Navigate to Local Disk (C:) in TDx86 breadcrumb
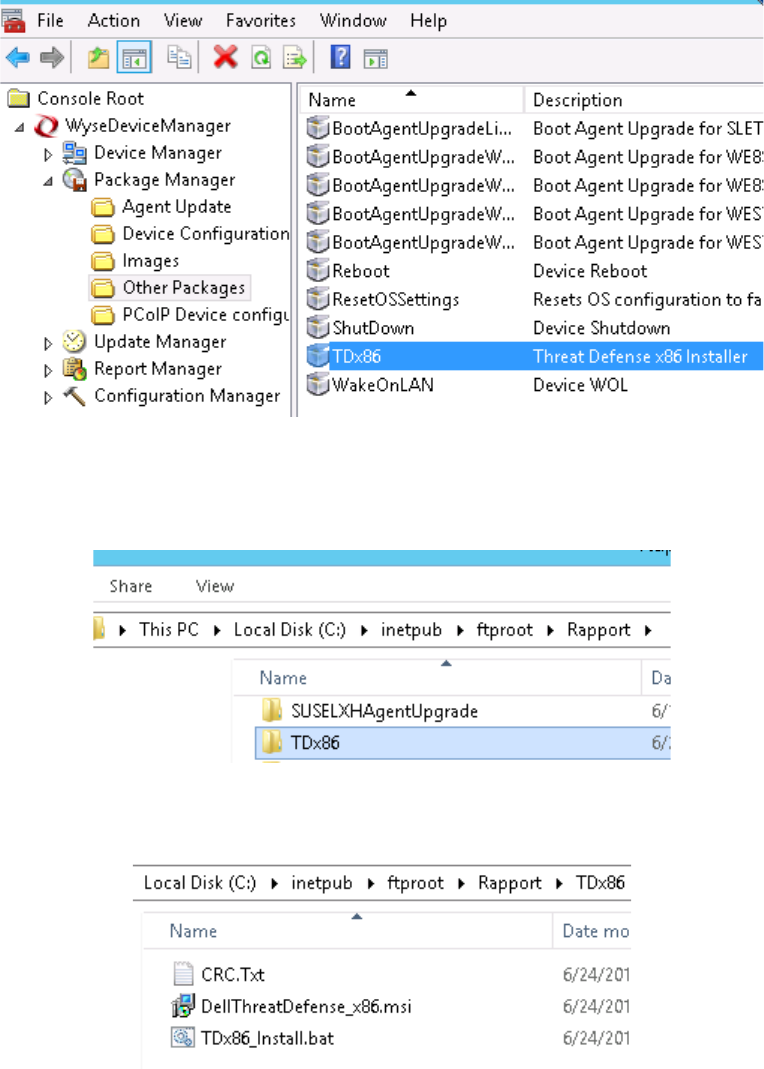This screenshot has width=764, height=1069. [200, 883]
